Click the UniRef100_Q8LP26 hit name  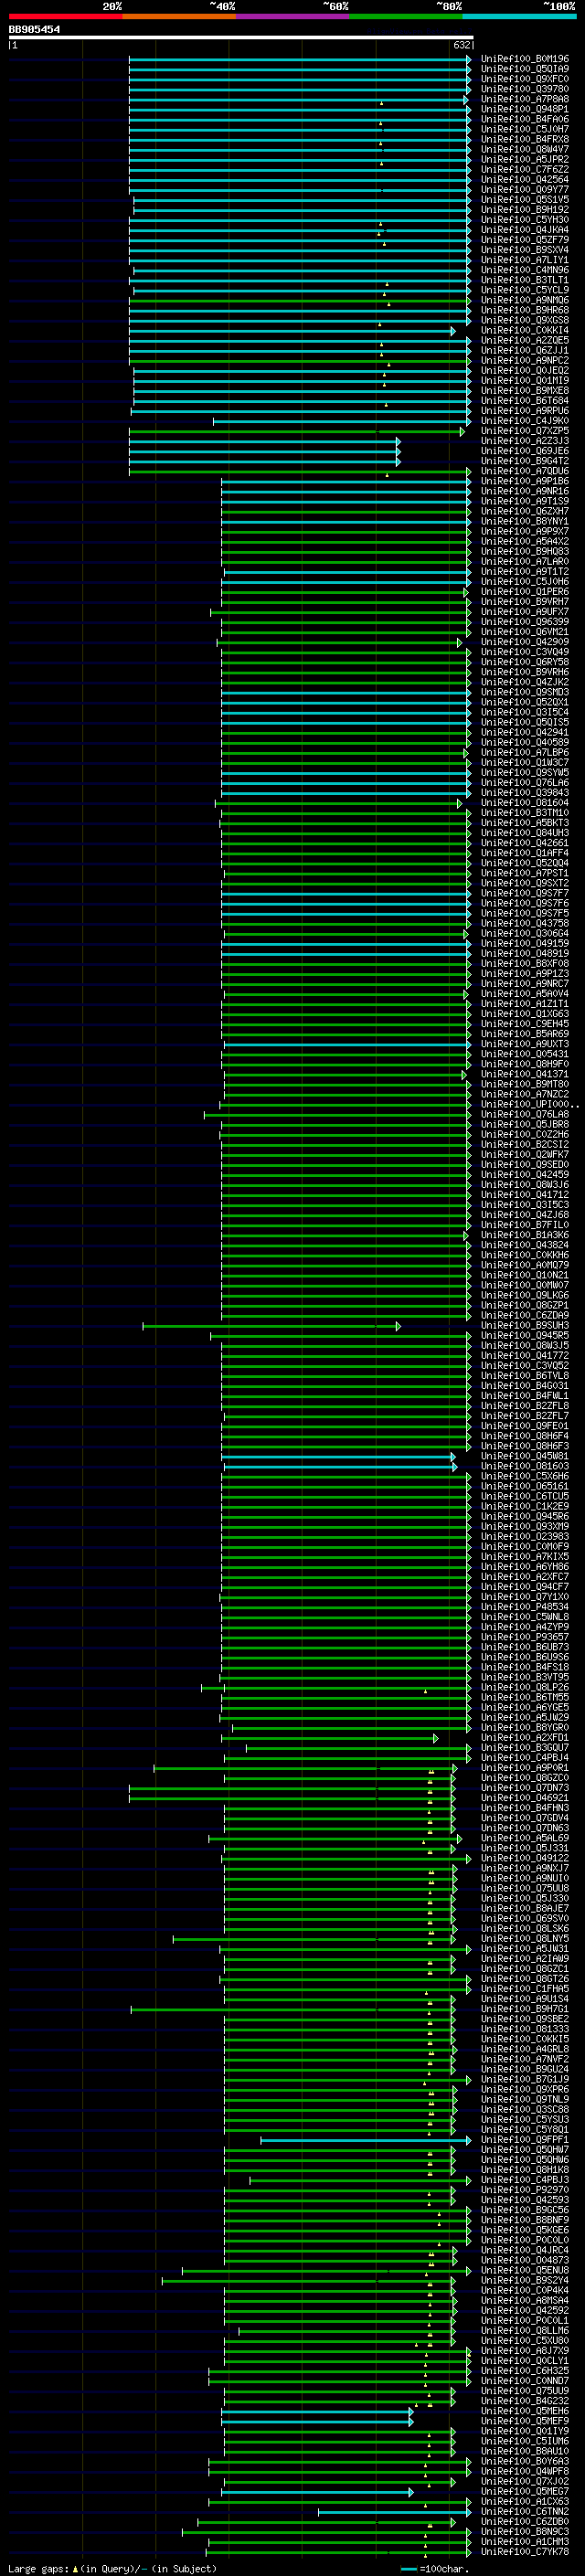pyautogui.click(x=525, y=1687)
